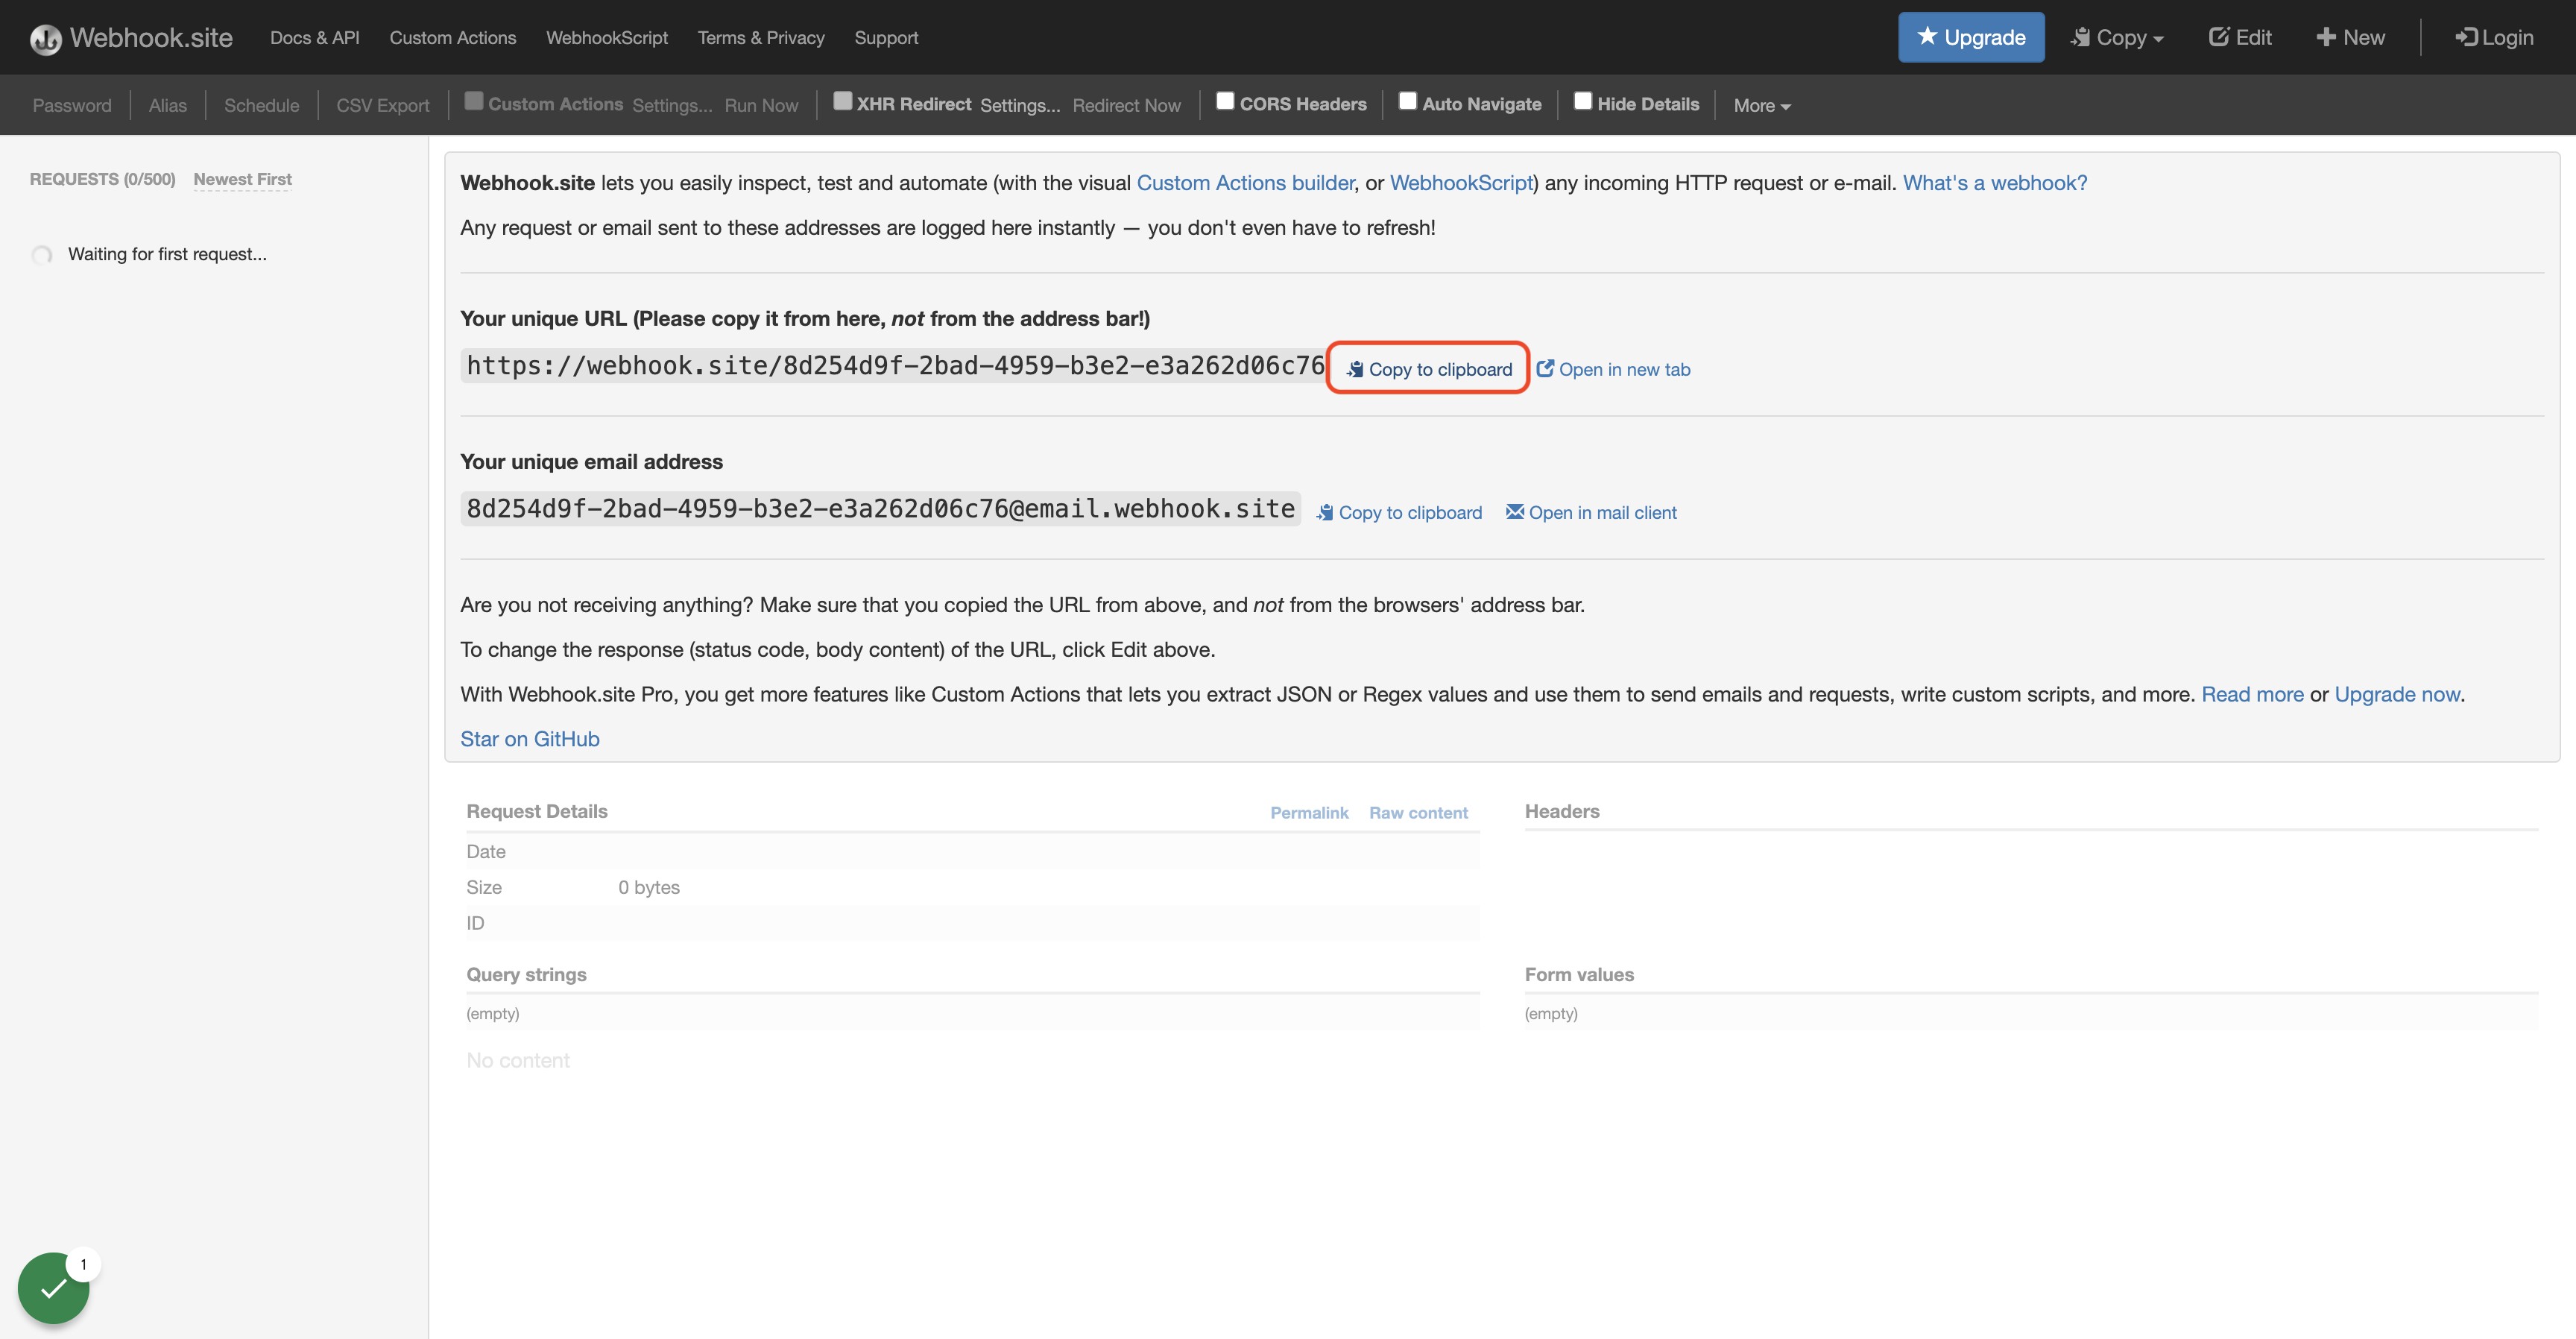Select the unique webhook URL text
Viewport: 2576px width, 1339px height.
pyautogui.click(x=895, y=365)
